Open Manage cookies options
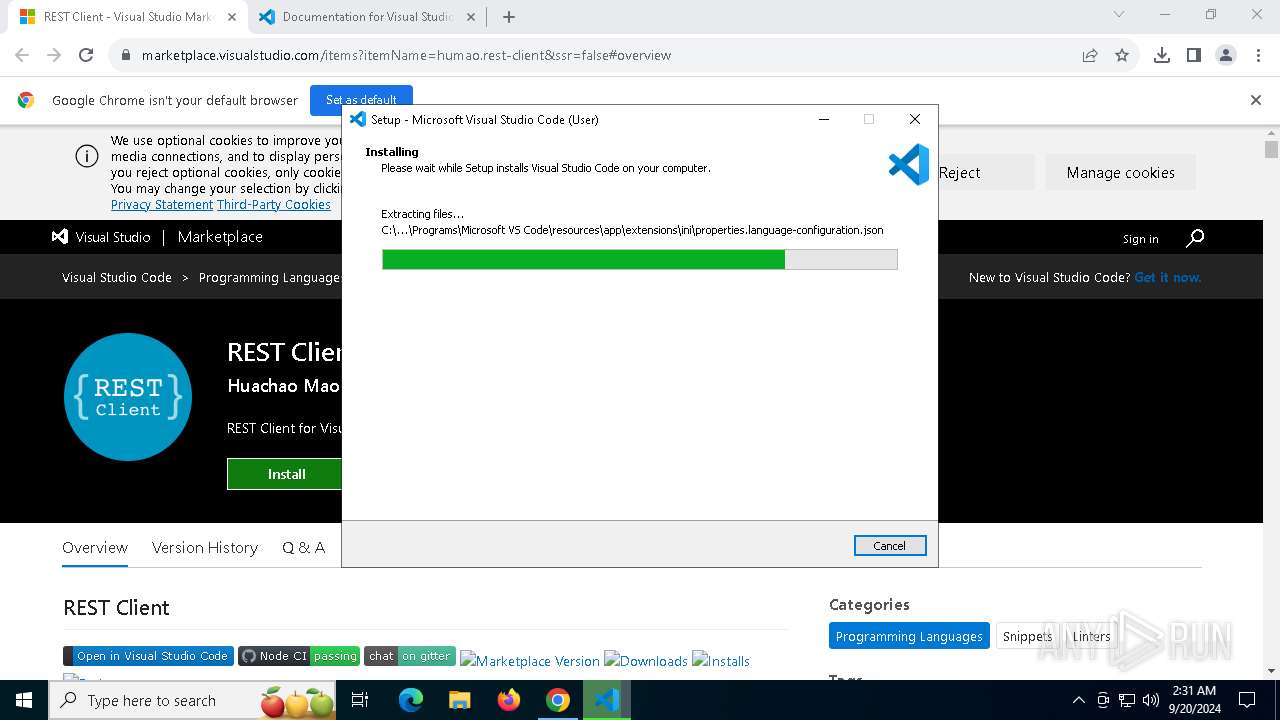The height and width of the screenshot is (720, 1280). tap(1121, 172)
